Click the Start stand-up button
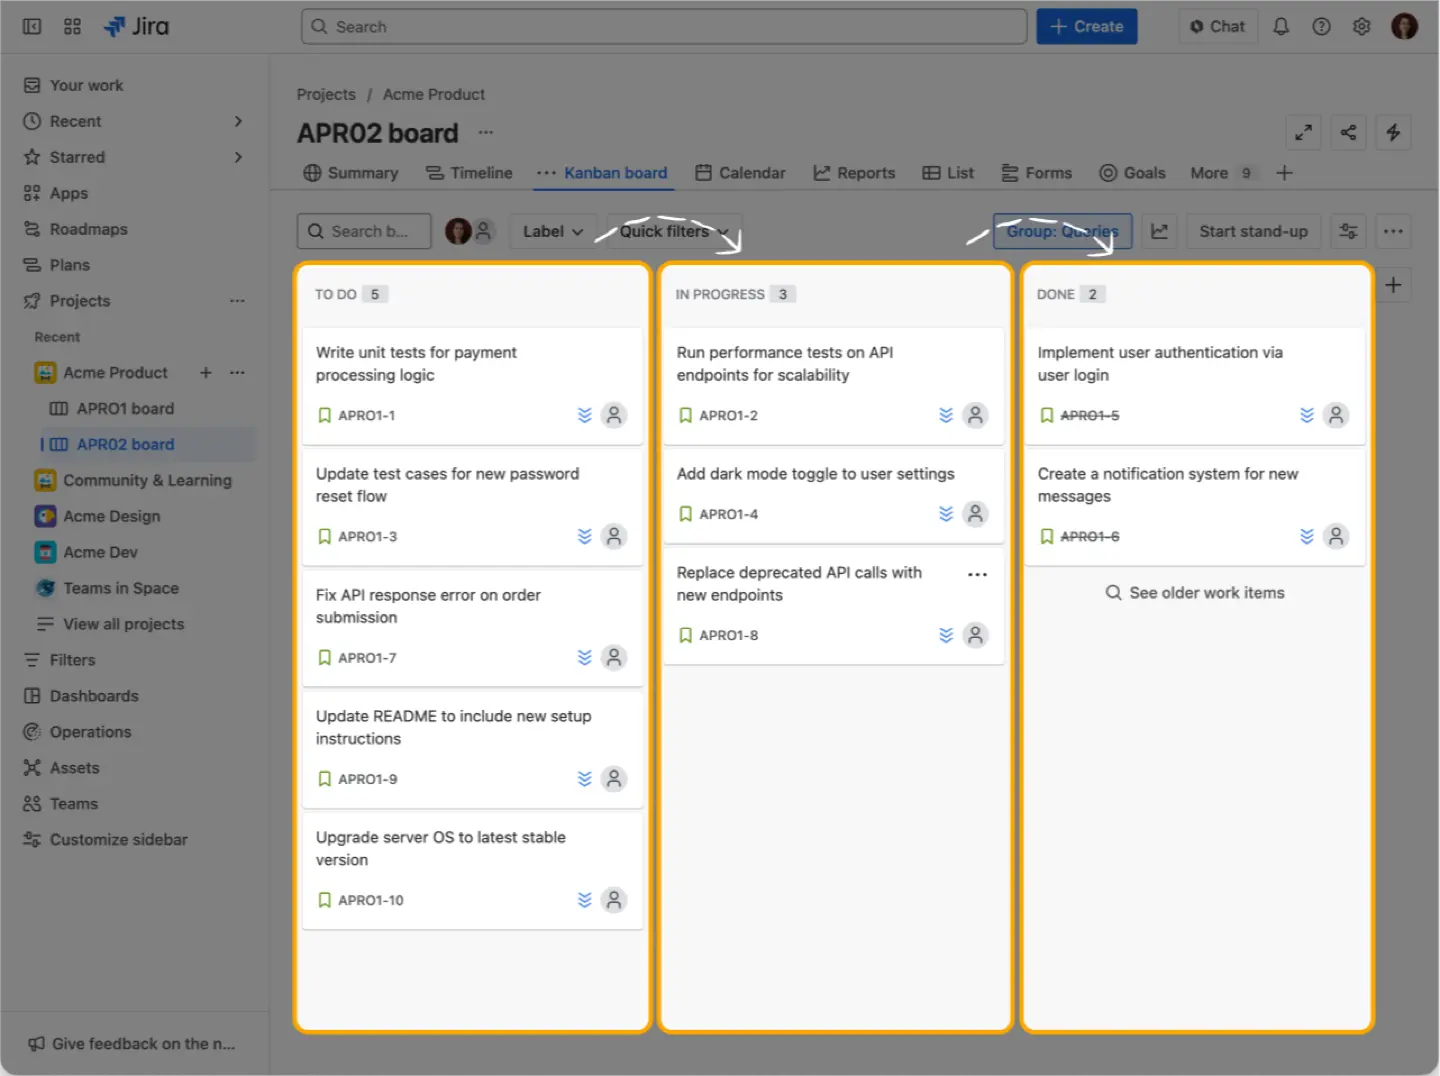Screen dimensions: 1440x1076 coord(1253,231)
